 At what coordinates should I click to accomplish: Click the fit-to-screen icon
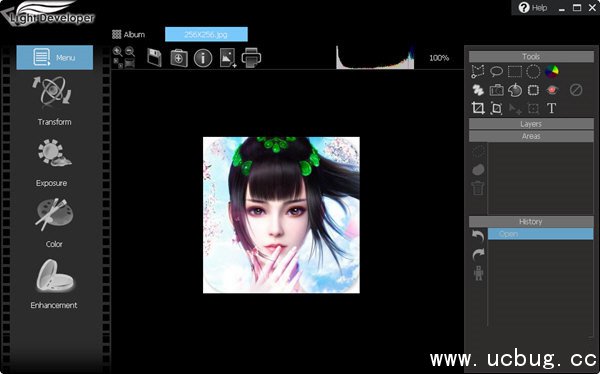130,63
